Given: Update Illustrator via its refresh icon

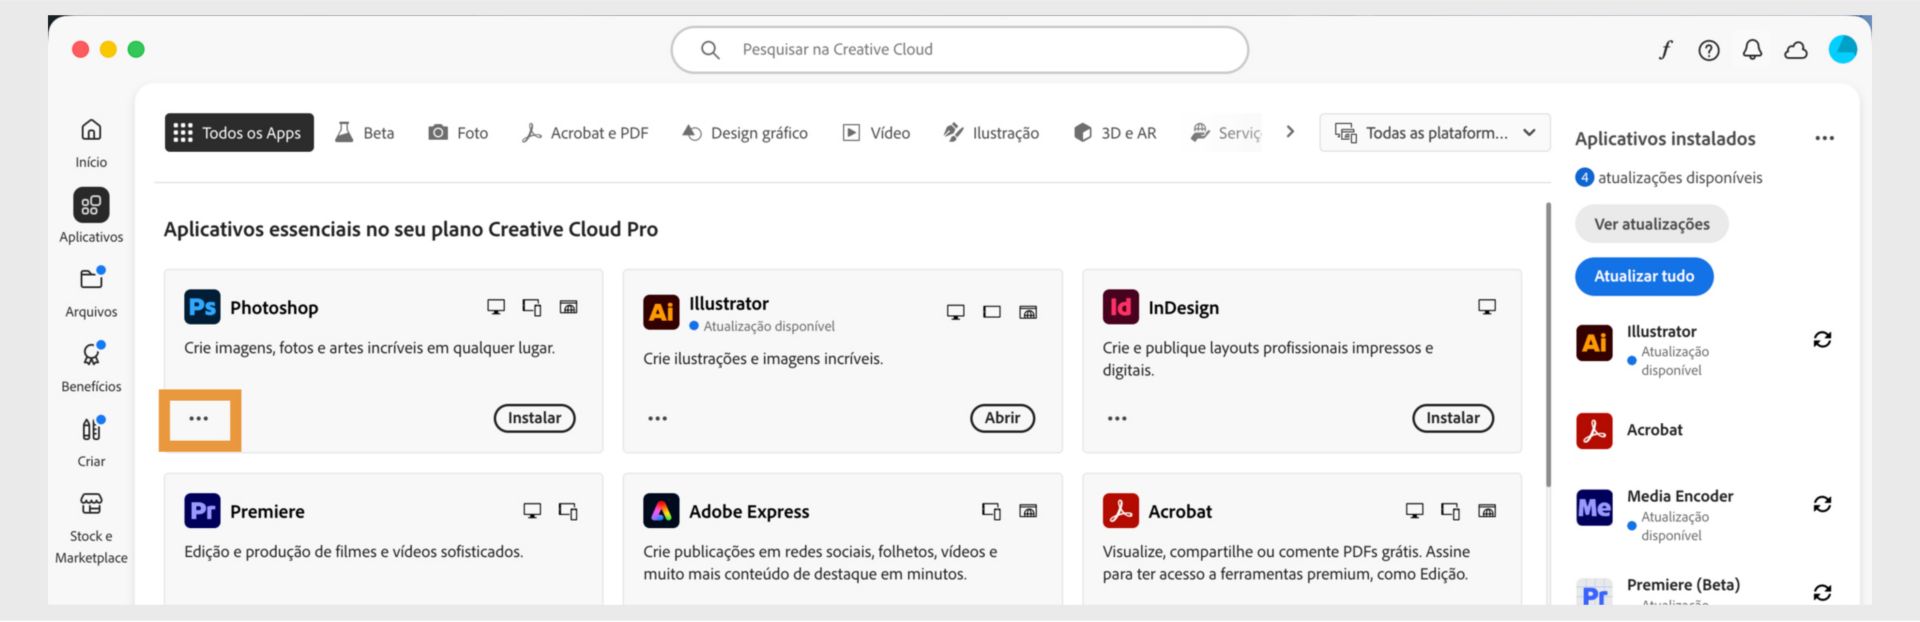Looking at the screenshot, I should tap(1822, 340).
